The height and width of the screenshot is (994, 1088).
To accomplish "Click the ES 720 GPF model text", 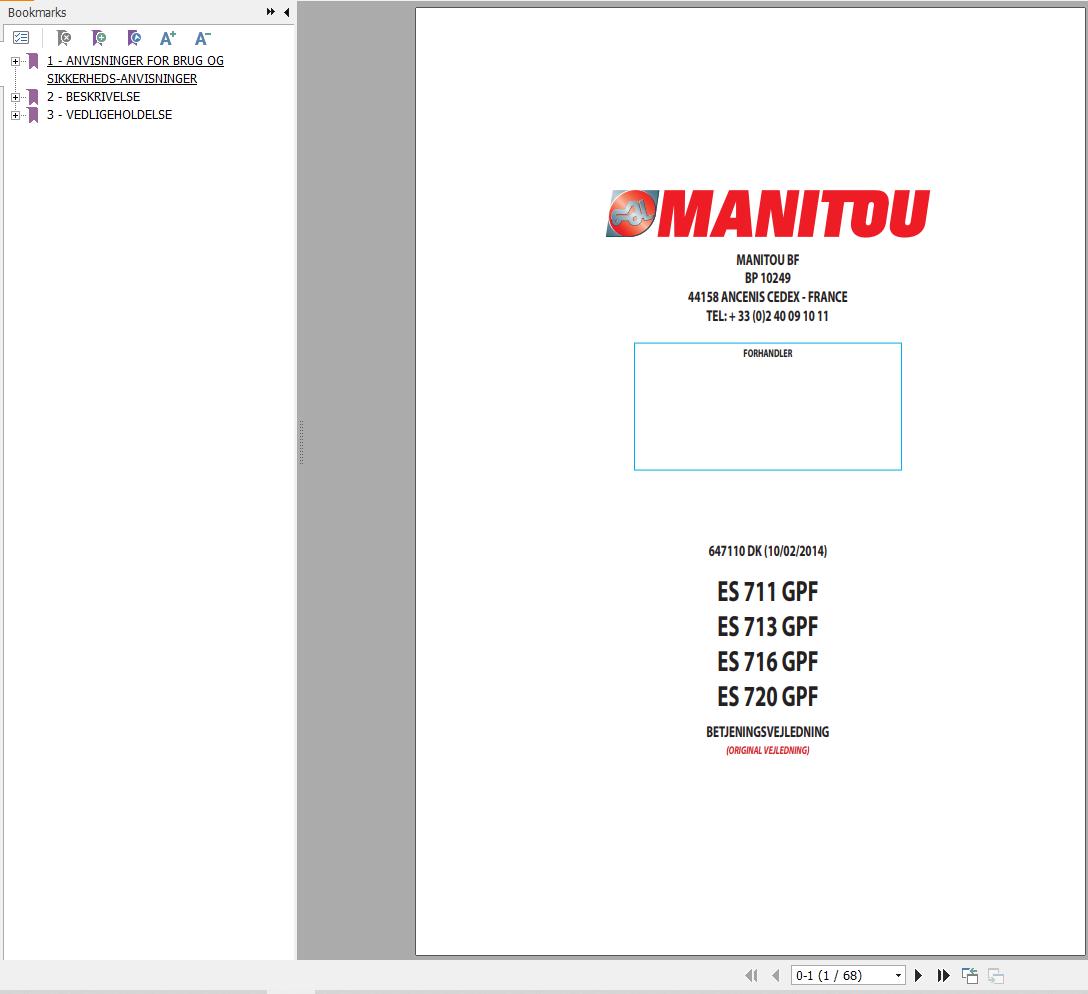I will (x=767, y=696).
